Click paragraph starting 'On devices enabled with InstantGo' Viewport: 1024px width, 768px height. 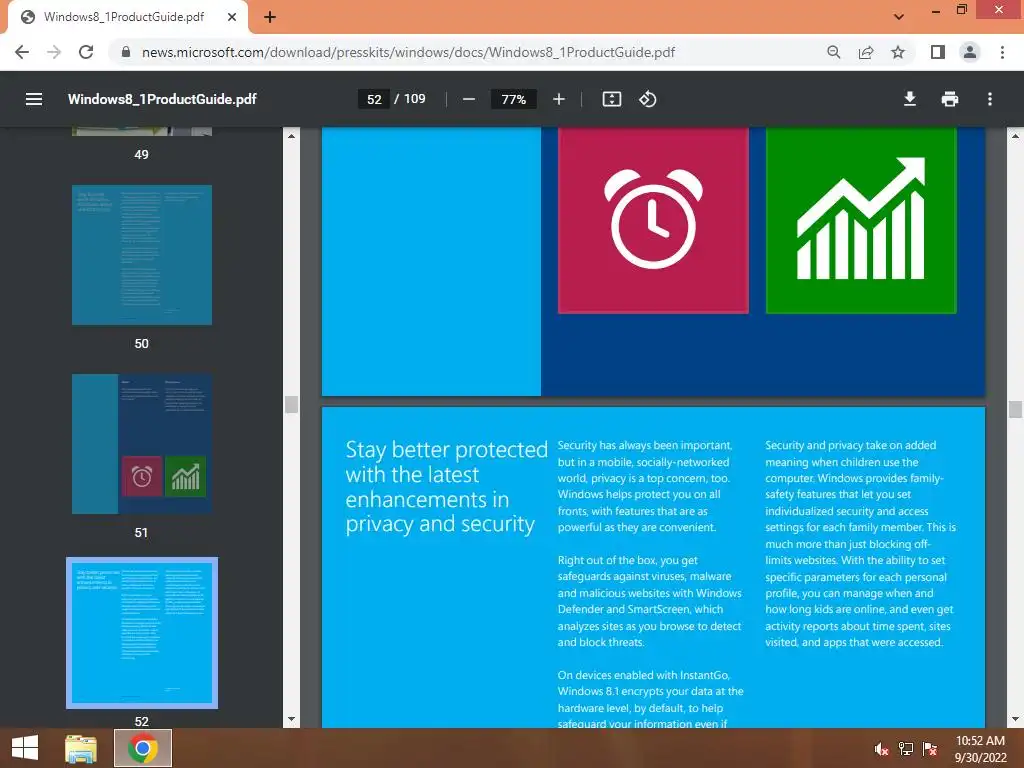(650, 699)
